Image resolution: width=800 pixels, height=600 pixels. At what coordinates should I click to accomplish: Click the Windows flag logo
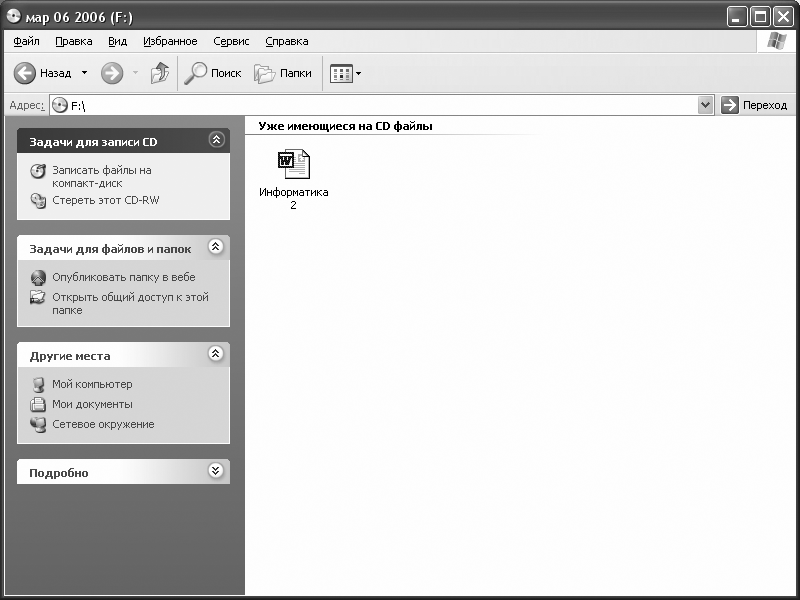776,41
